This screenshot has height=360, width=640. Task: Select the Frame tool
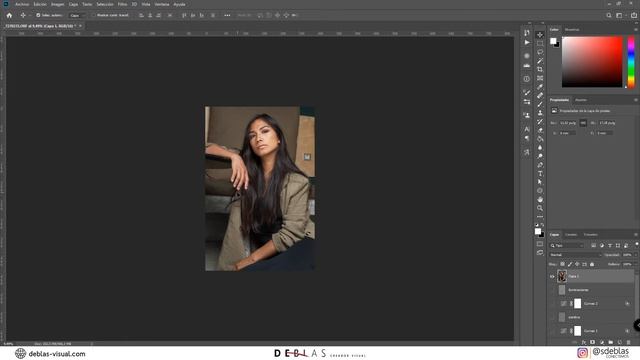click(540, 78)
